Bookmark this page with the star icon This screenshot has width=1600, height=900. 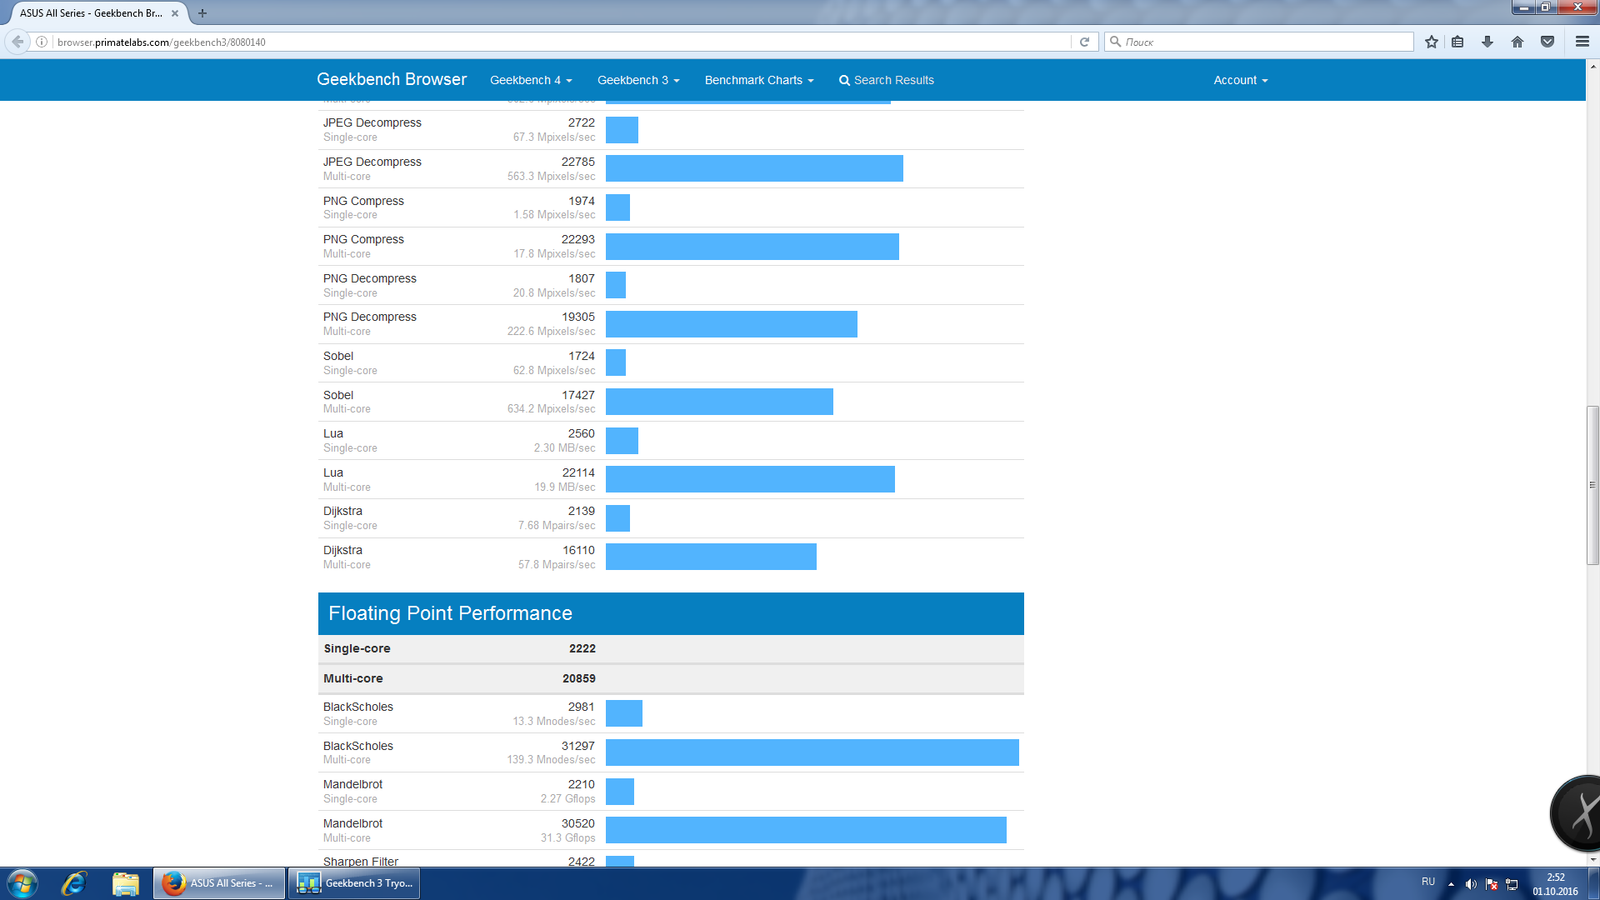(1431, 42)
